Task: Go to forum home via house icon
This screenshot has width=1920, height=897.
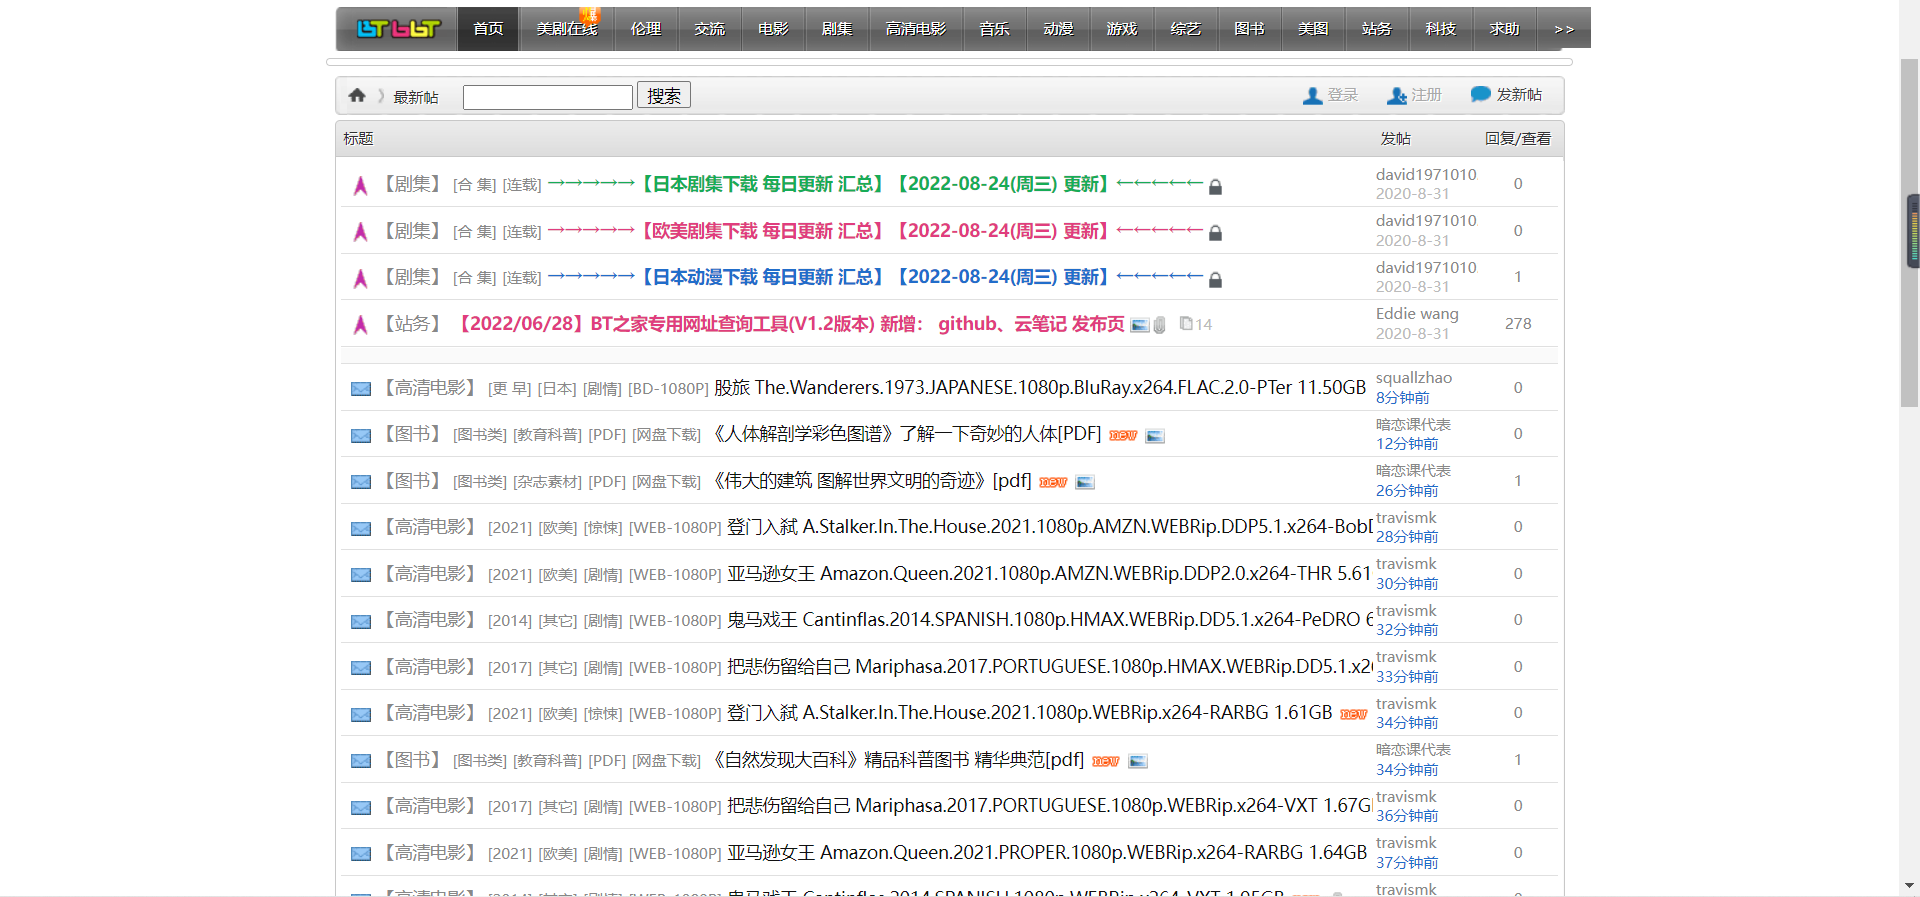Action: [x=357, y=95]
